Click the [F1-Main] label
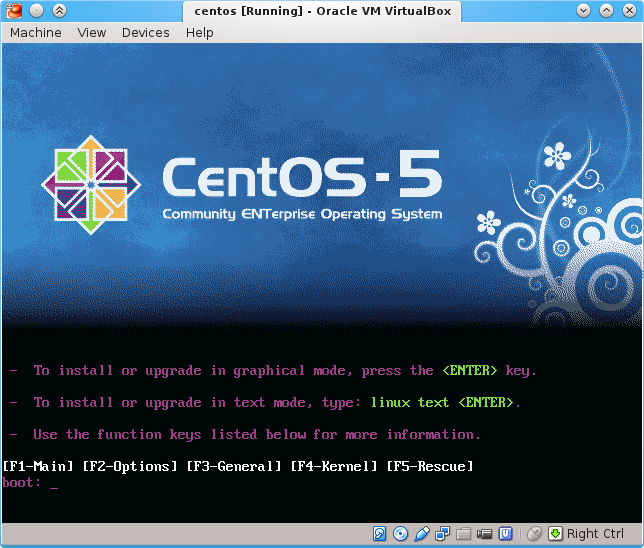Viewport: 644px width, 548px height. pos(38,466)
